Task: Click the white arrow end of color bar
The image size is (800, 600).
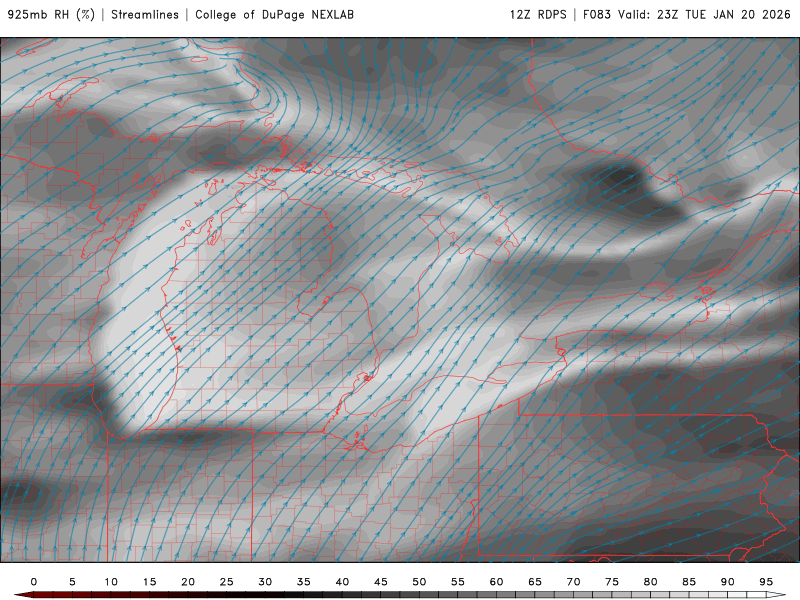Action: tap(776, 595)
